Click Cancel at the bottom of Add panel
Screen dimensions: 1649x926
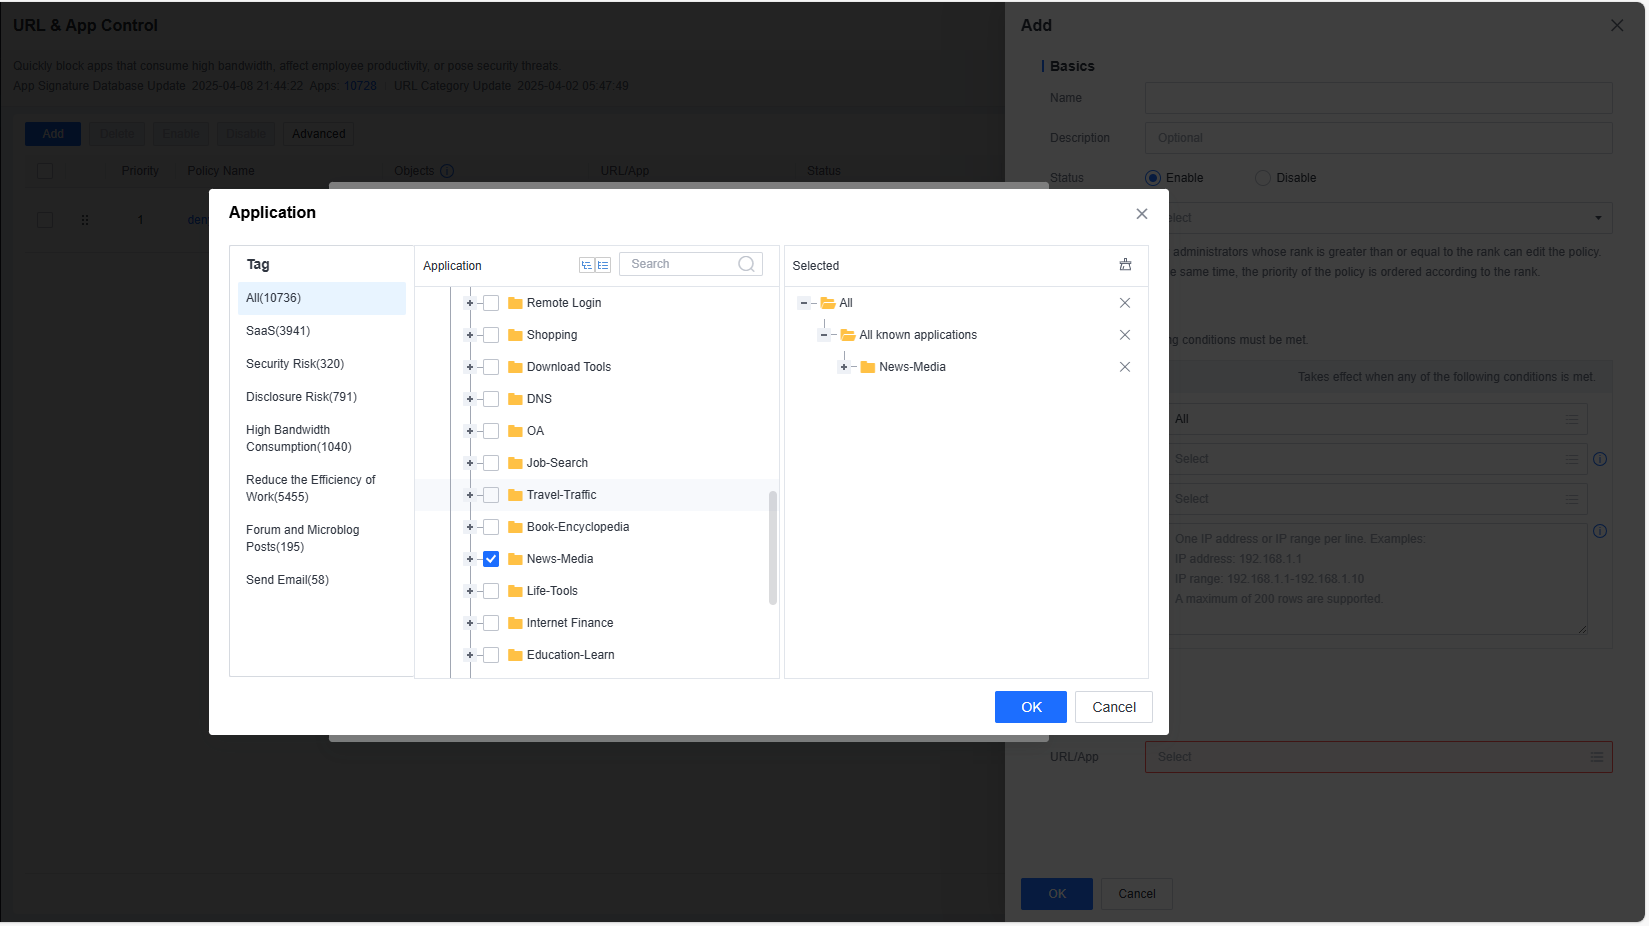click(1137, 894)
